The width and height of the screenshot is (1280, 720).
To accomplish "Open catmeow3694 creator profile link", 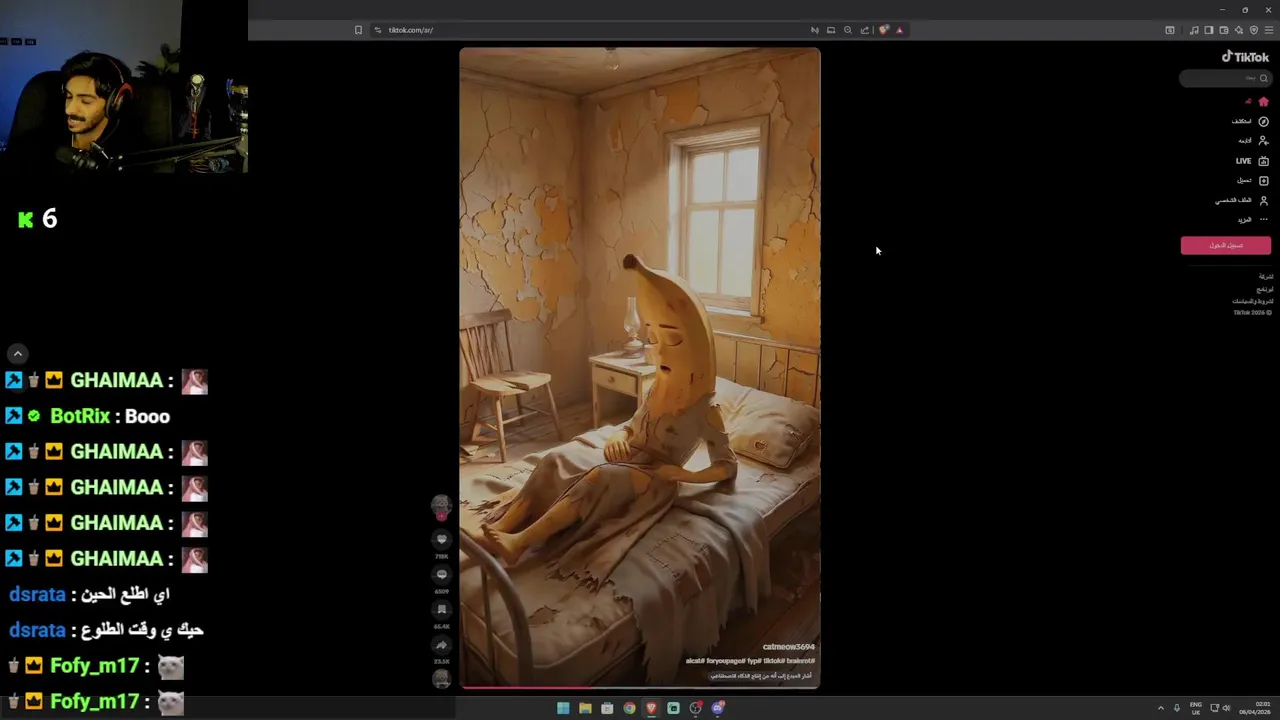I will coord(789,647).
